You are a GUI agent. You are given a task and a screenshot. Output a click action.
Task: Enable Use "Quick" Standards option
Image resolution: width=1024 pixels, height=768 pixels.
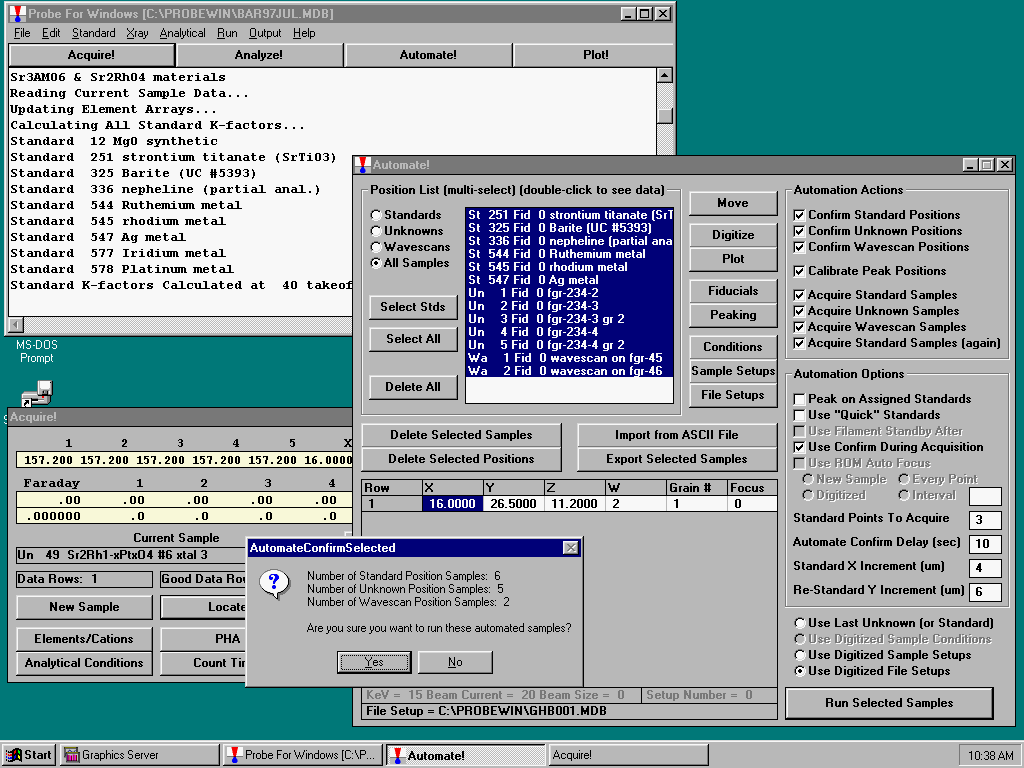point(799,415)
